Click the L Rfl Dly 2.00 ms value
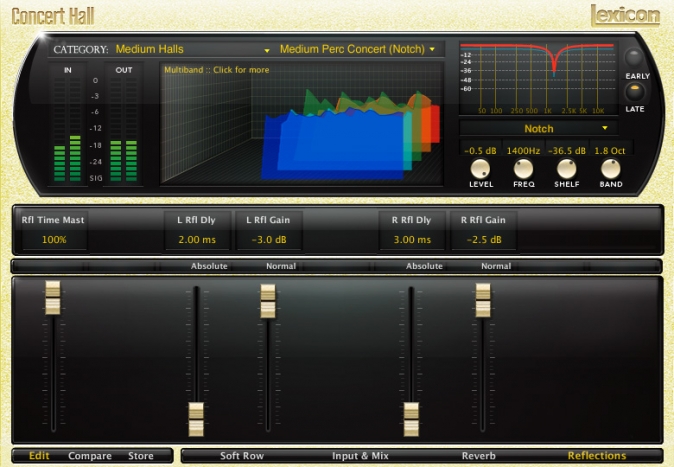The height and width of the screenshot is (467, 674). pos(197,240)
